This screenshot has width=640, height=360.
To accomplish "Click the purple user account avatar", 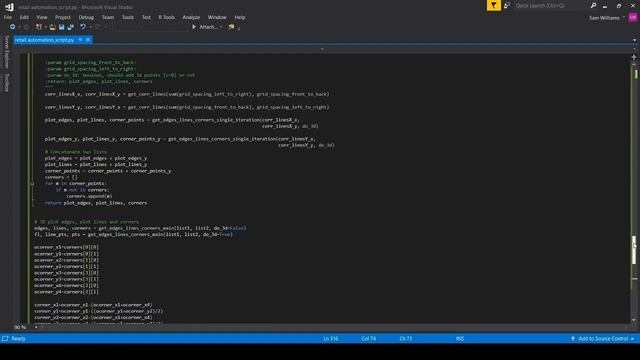I will coord(633,18).
